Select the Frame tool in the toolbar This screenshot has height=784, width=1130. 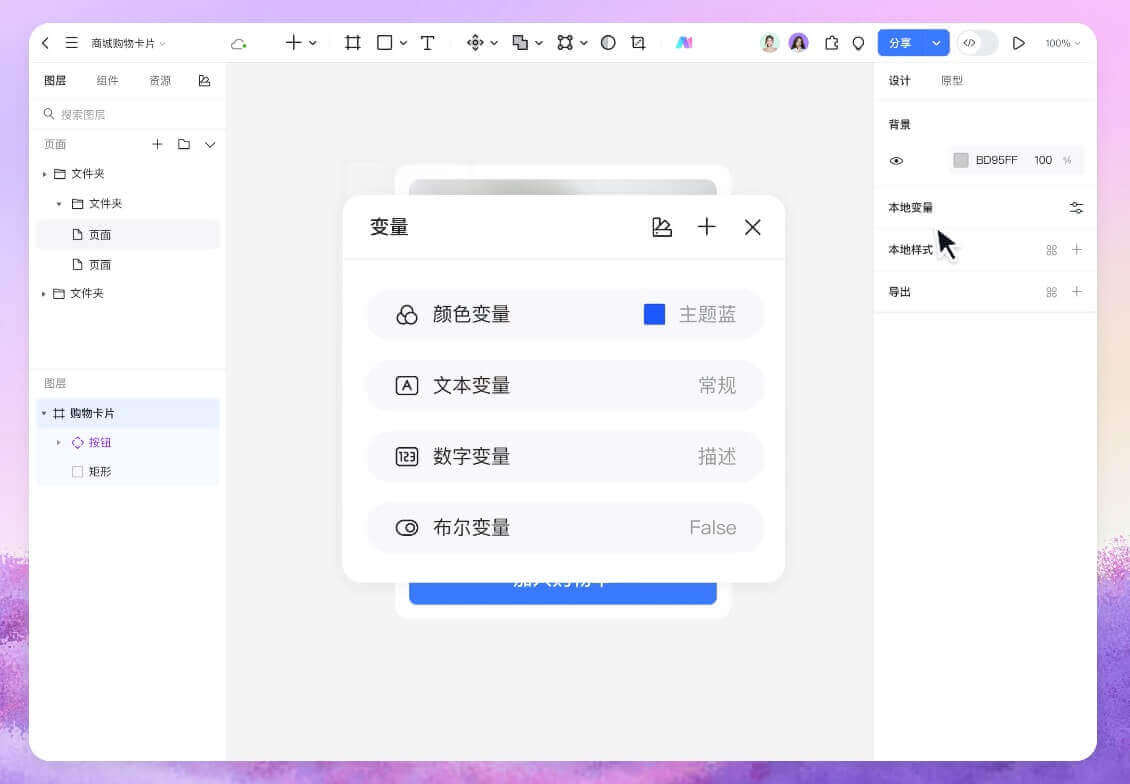[352, 43]
